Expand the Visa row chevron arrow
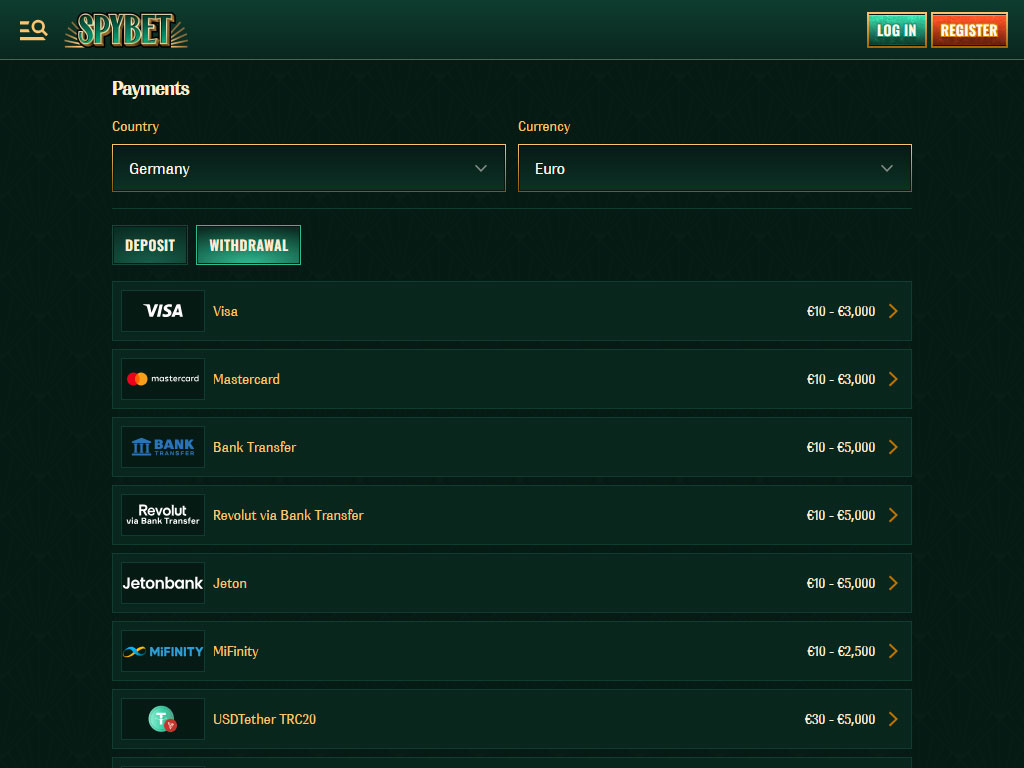1024x768 pixels. 893,311
